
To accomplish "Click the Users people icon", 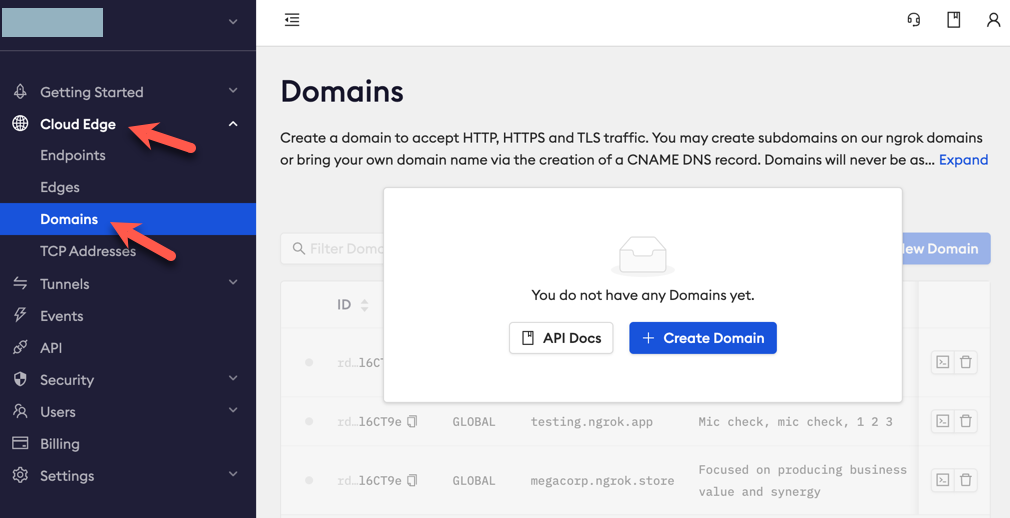I will pos(21,411).
